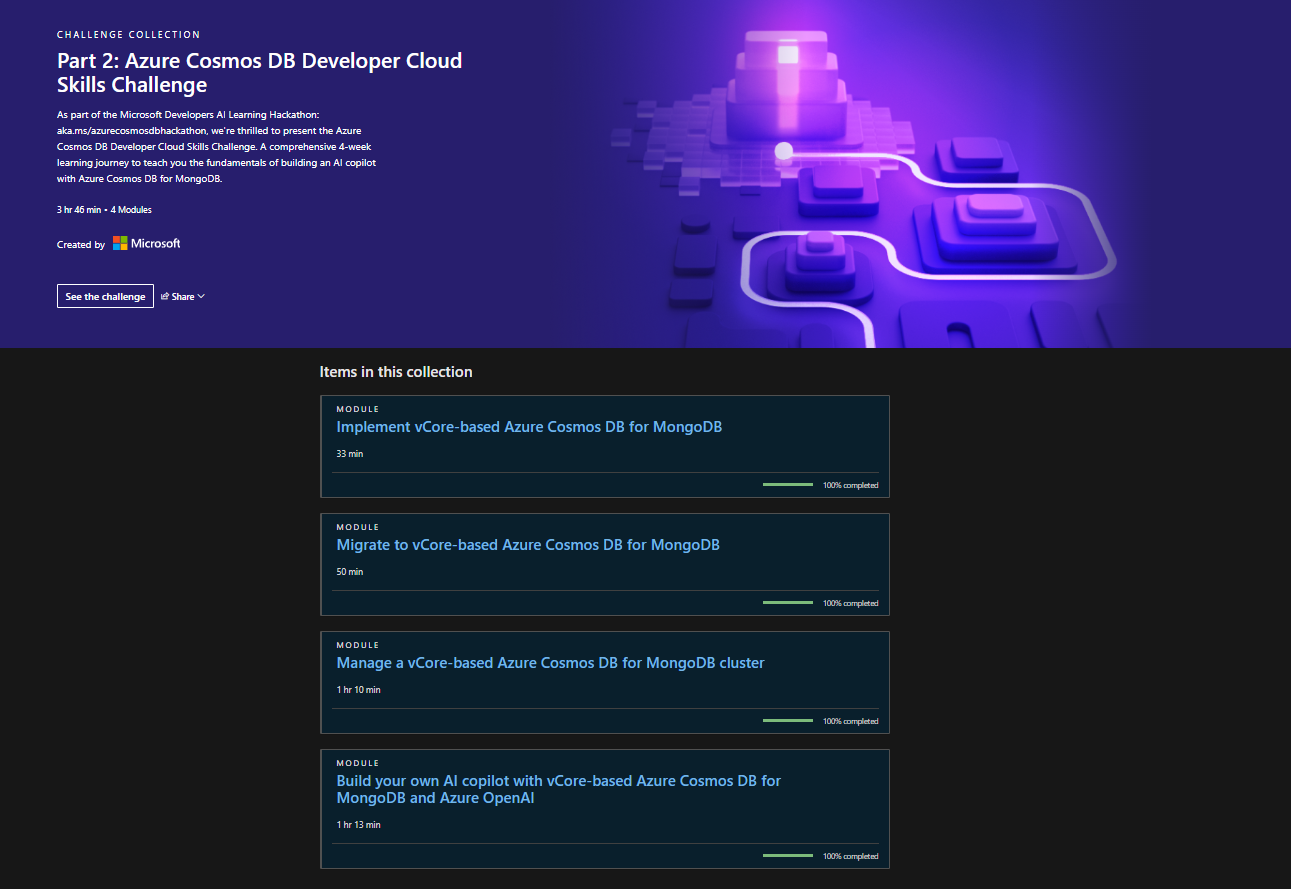Open Implement vCore-based Azure Cosmos DB module
The height and width of the screenshot is (889, 1291).
pyautogui.click(x=529, y=427)
